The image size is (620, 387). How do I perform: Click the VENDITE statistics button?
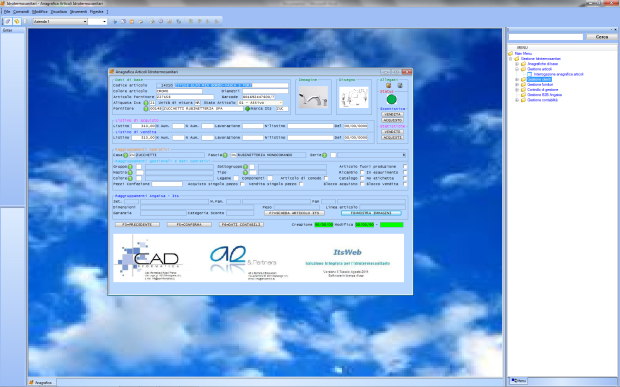point(392,132)
